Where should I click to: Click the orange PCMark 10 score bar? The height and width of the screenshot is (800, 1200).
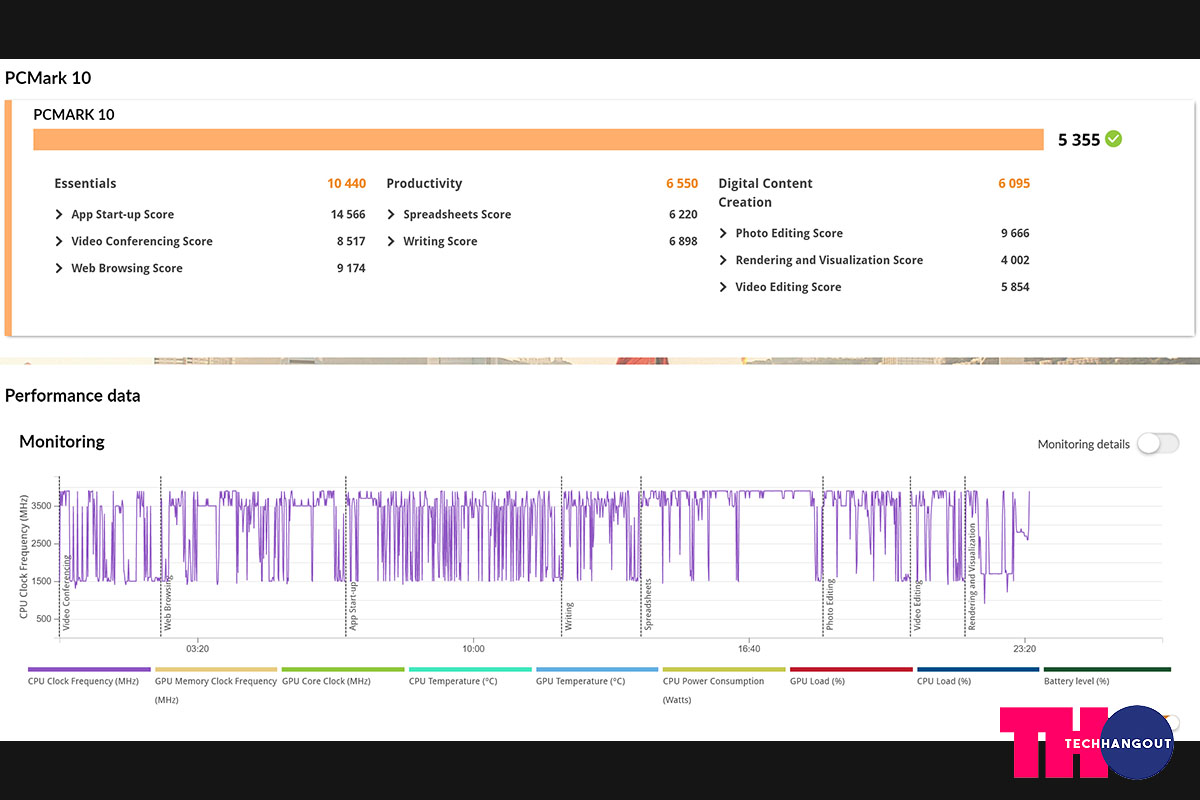539,139
